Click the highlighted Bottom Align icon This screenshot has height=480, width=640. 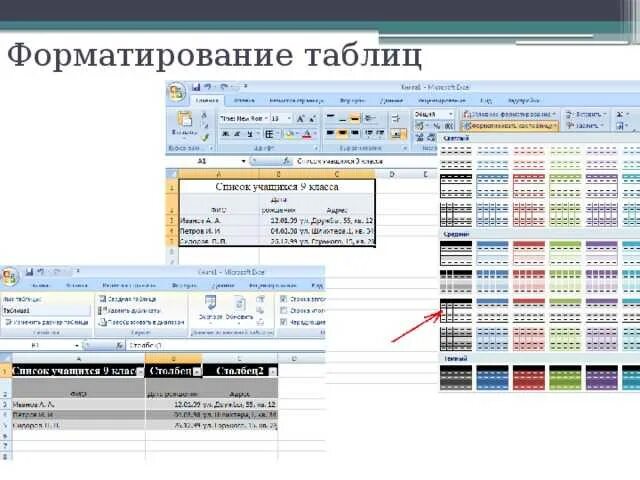coord(355,118)
